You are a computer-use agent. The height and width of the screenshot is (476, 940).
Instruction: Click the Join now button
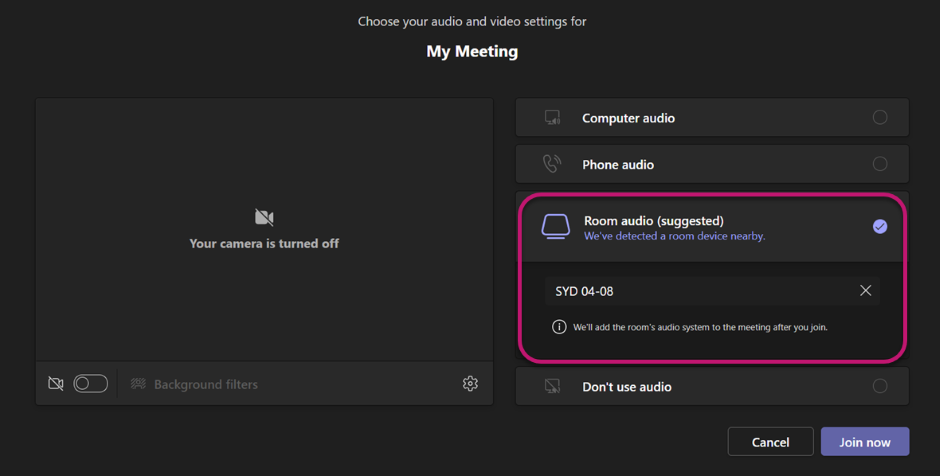pos(864,442)
